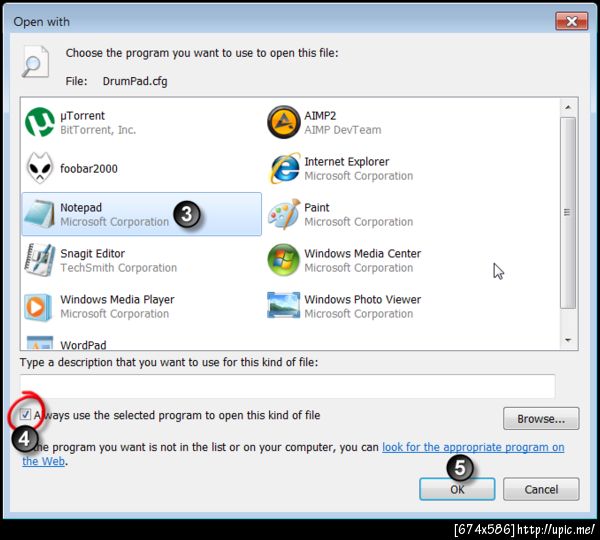The width and height of the screenshot is (600, 540).
Task: Select 'Windows Photo Viewer' label text
Action: click(362, 299)
